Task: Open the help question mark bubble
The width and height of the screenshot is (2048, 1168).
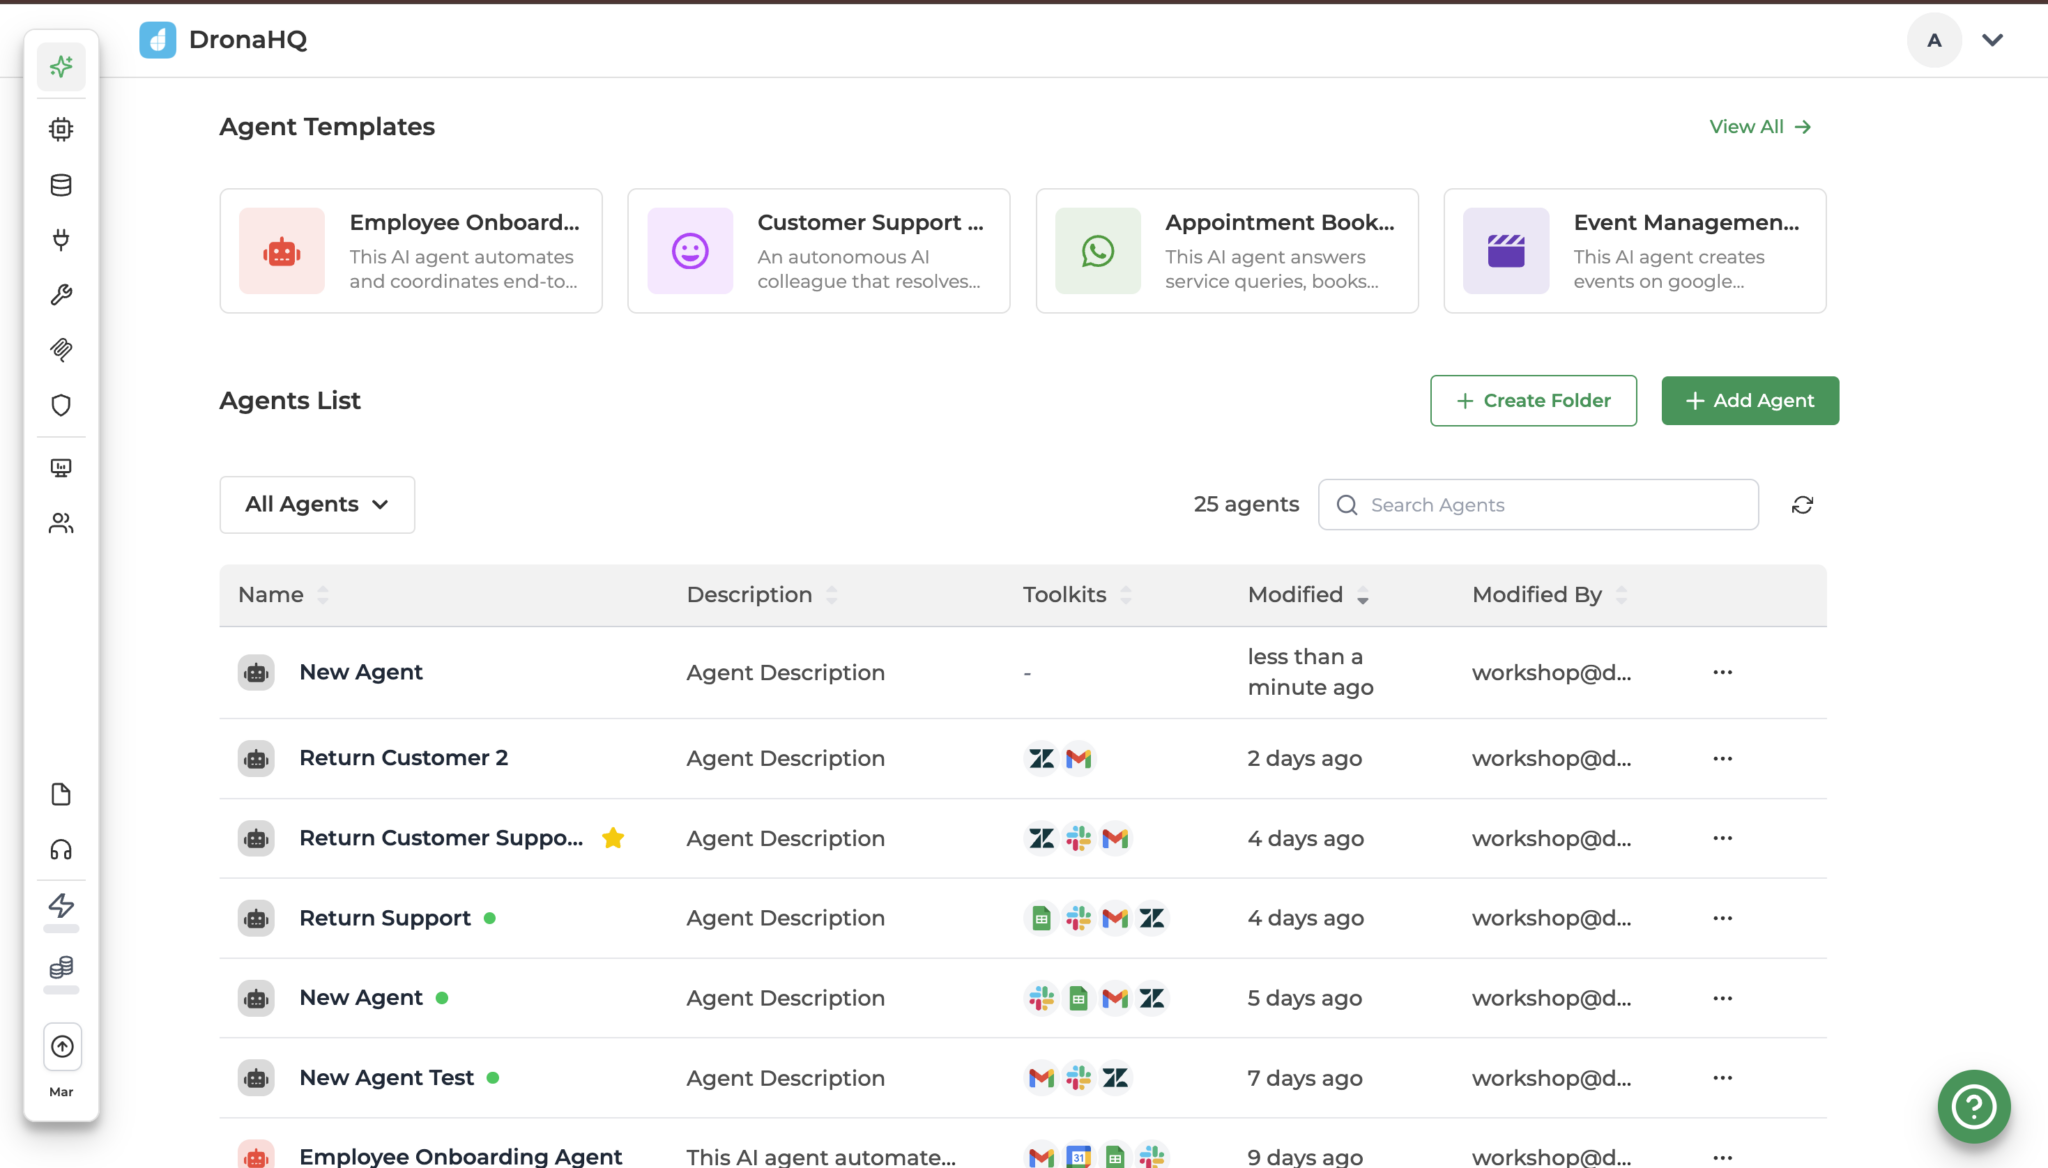Action: click(x=1974, y=1106)
